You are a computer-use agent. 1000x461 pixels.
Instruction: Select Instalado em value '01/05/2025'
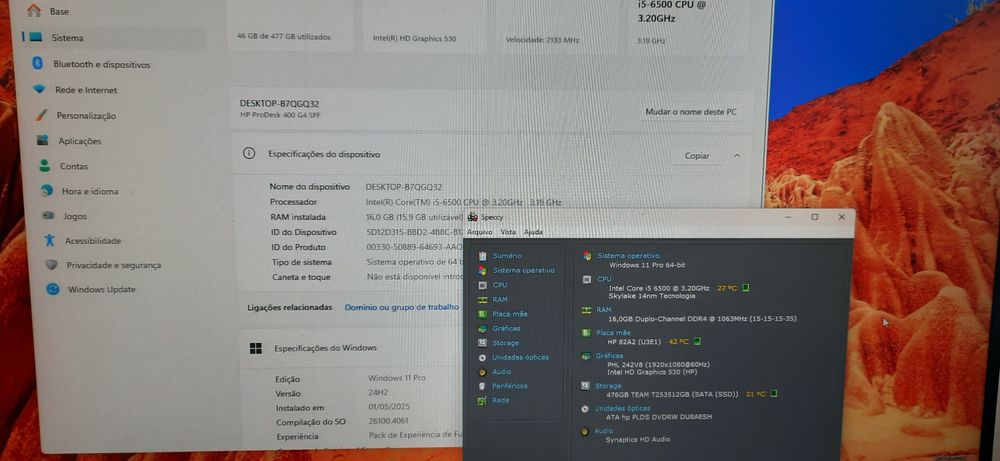(389, 407)
